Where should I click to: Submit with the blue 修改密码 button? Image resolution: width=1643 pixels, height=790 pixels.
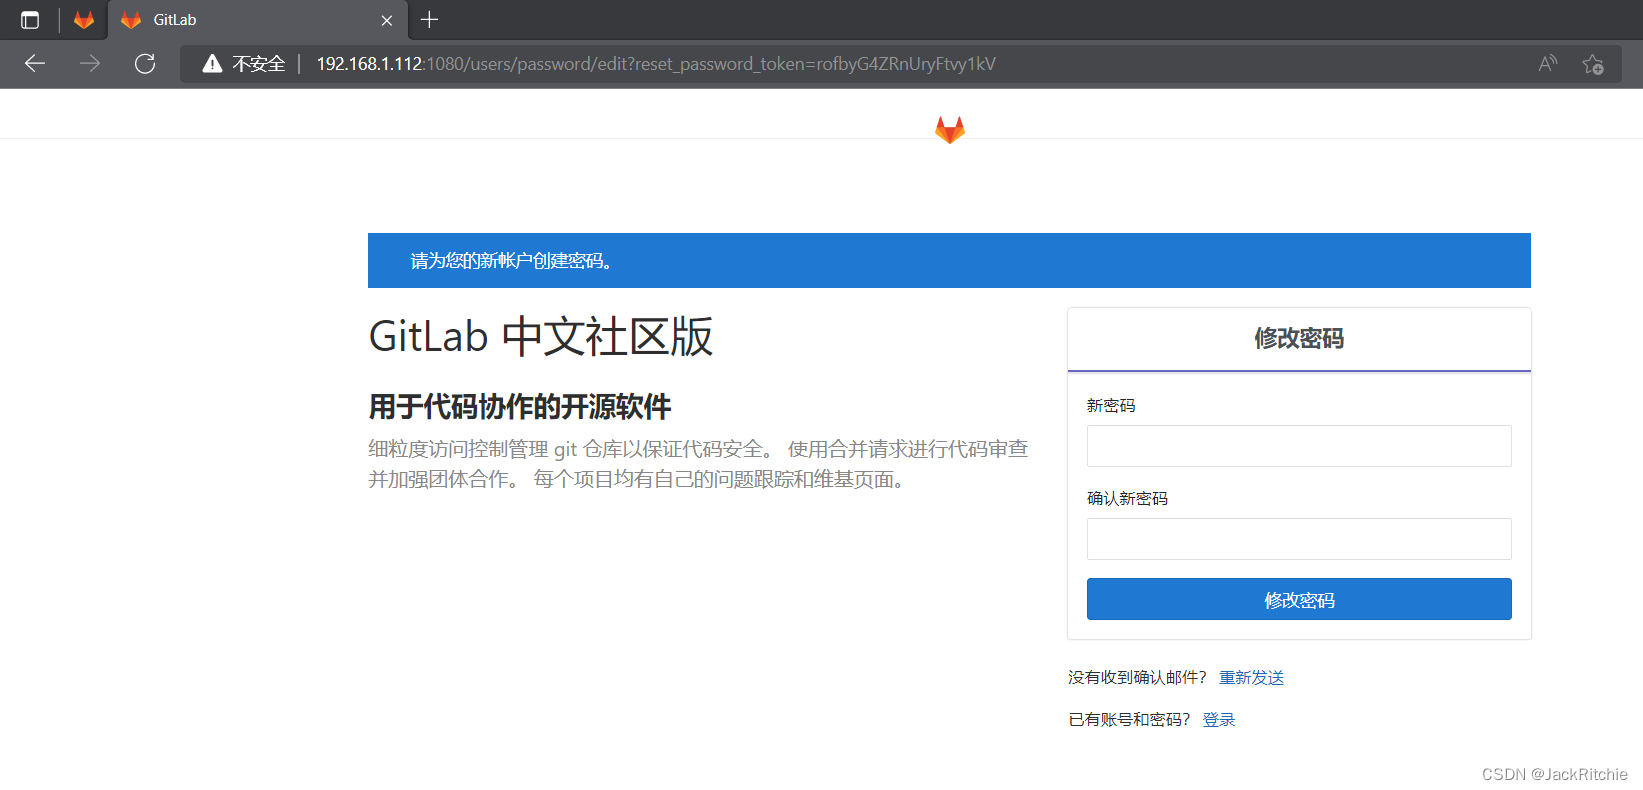click(x=1299, y=599)
